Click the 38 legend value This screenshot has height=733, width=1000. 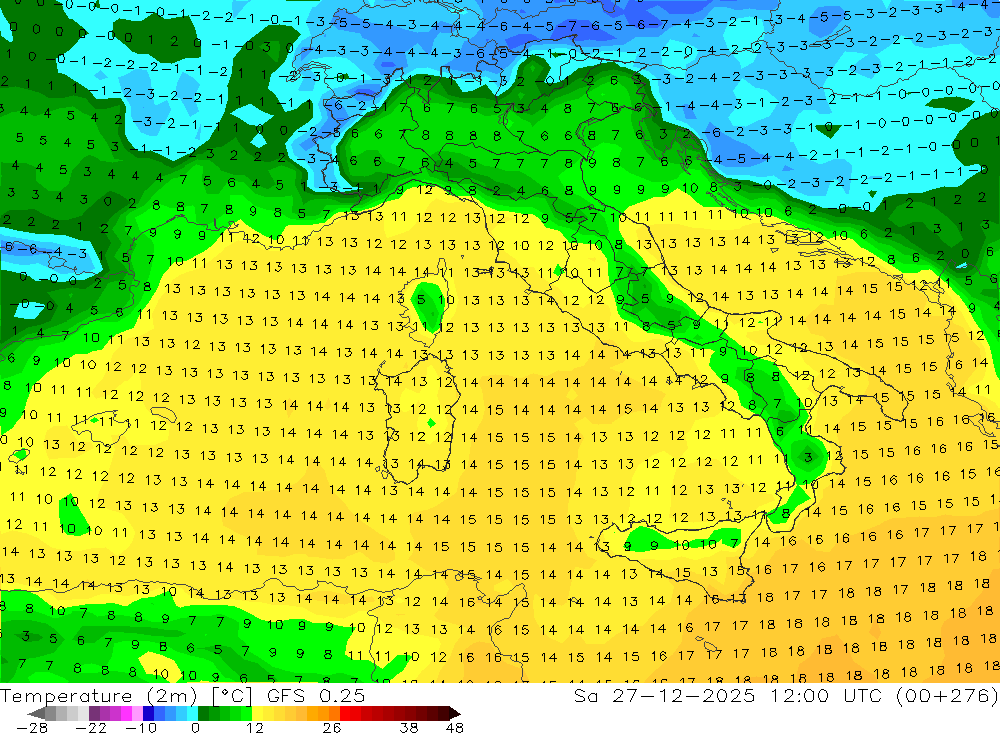pyautogui.click(x=409, y=728)
